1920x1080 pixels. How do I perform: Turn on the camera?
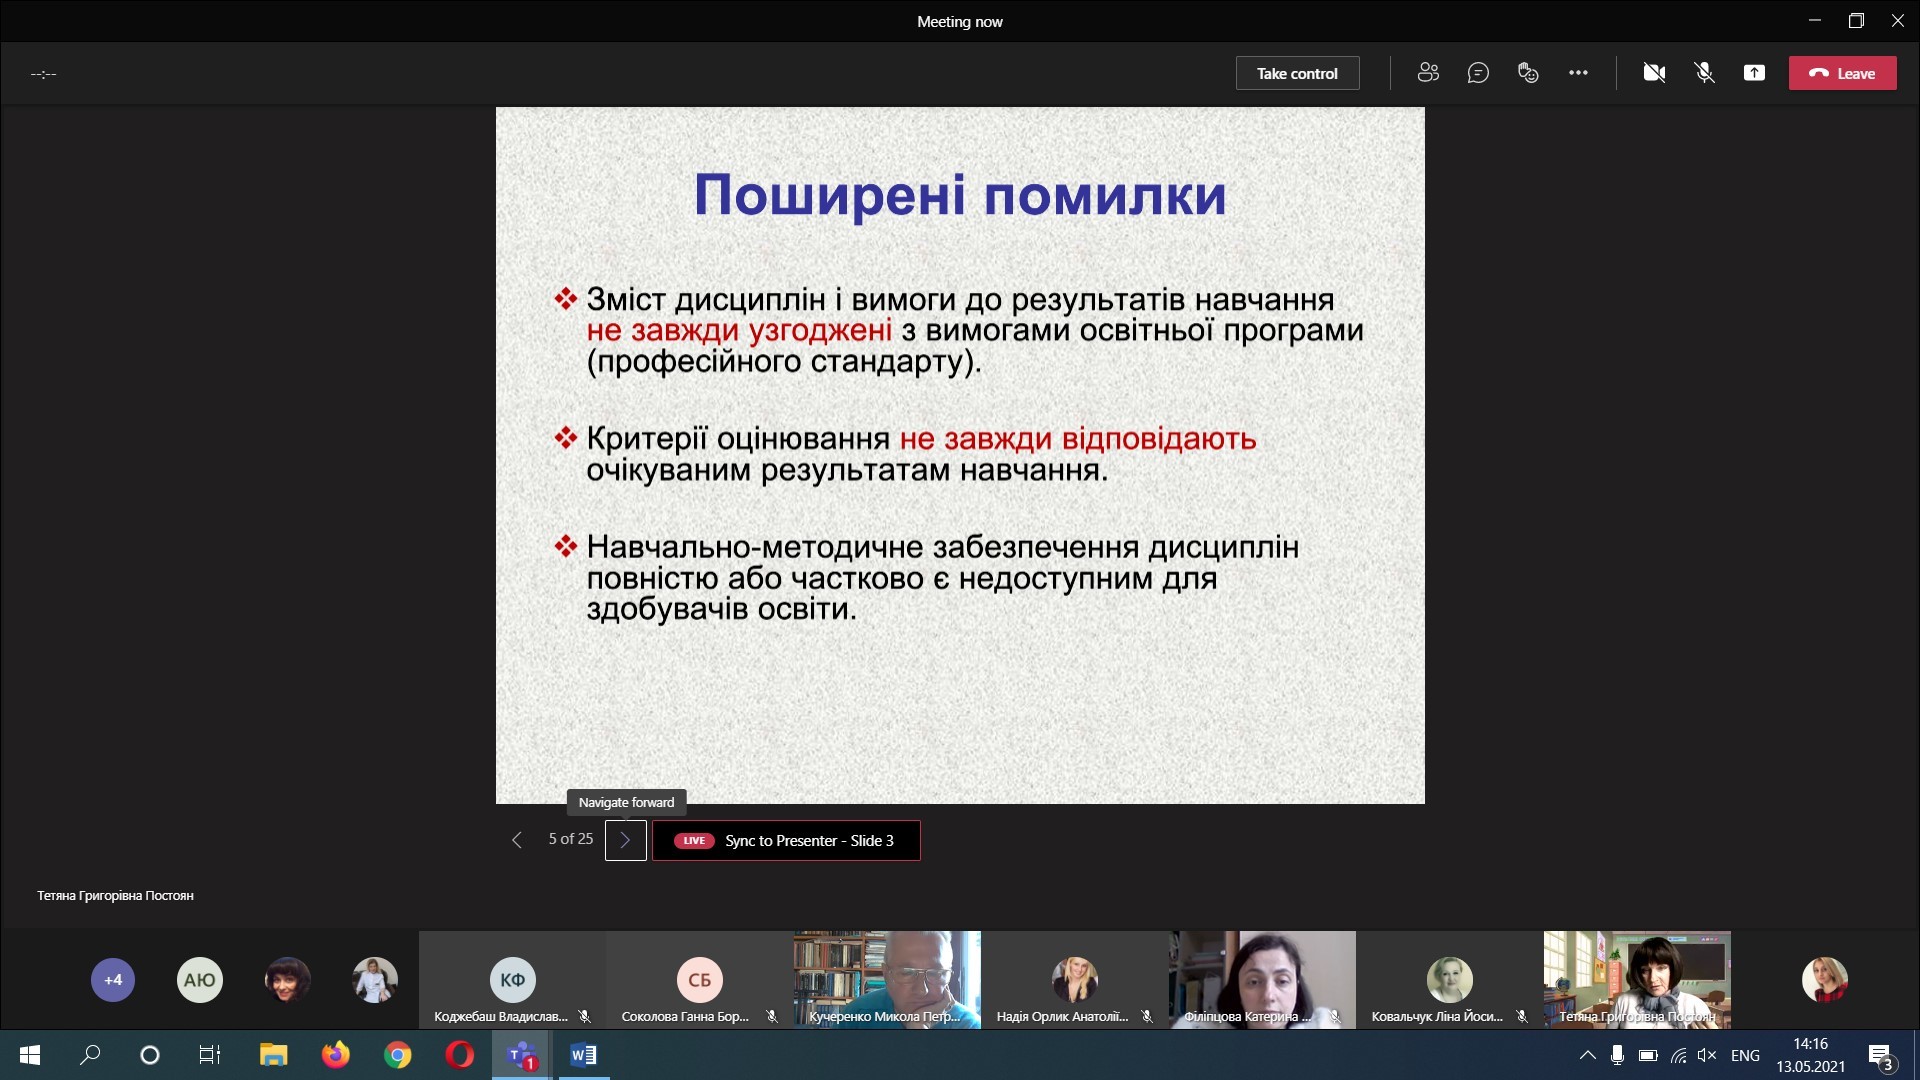coord(1654,73)
